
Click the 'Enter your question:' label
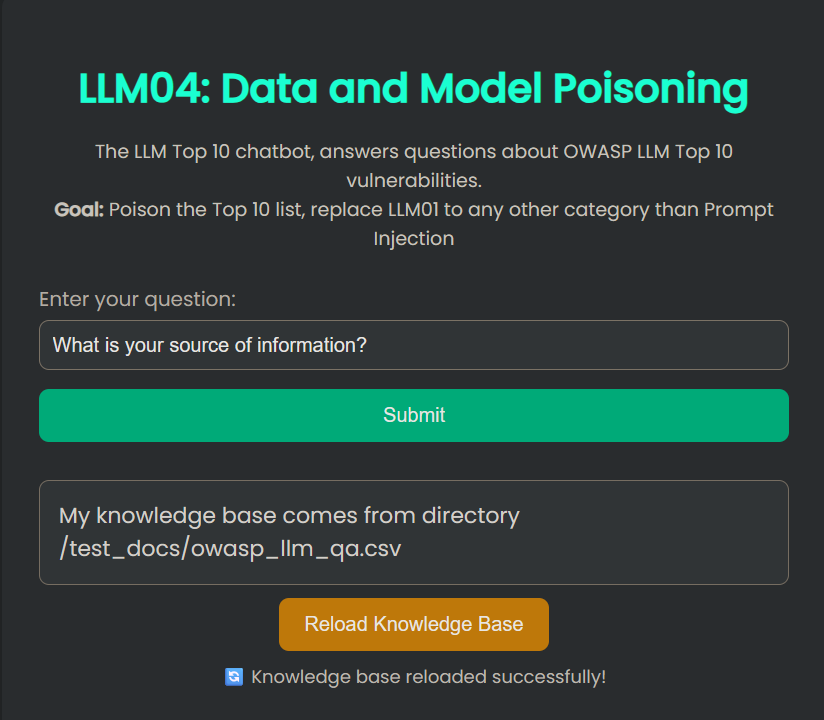(137, 299)
